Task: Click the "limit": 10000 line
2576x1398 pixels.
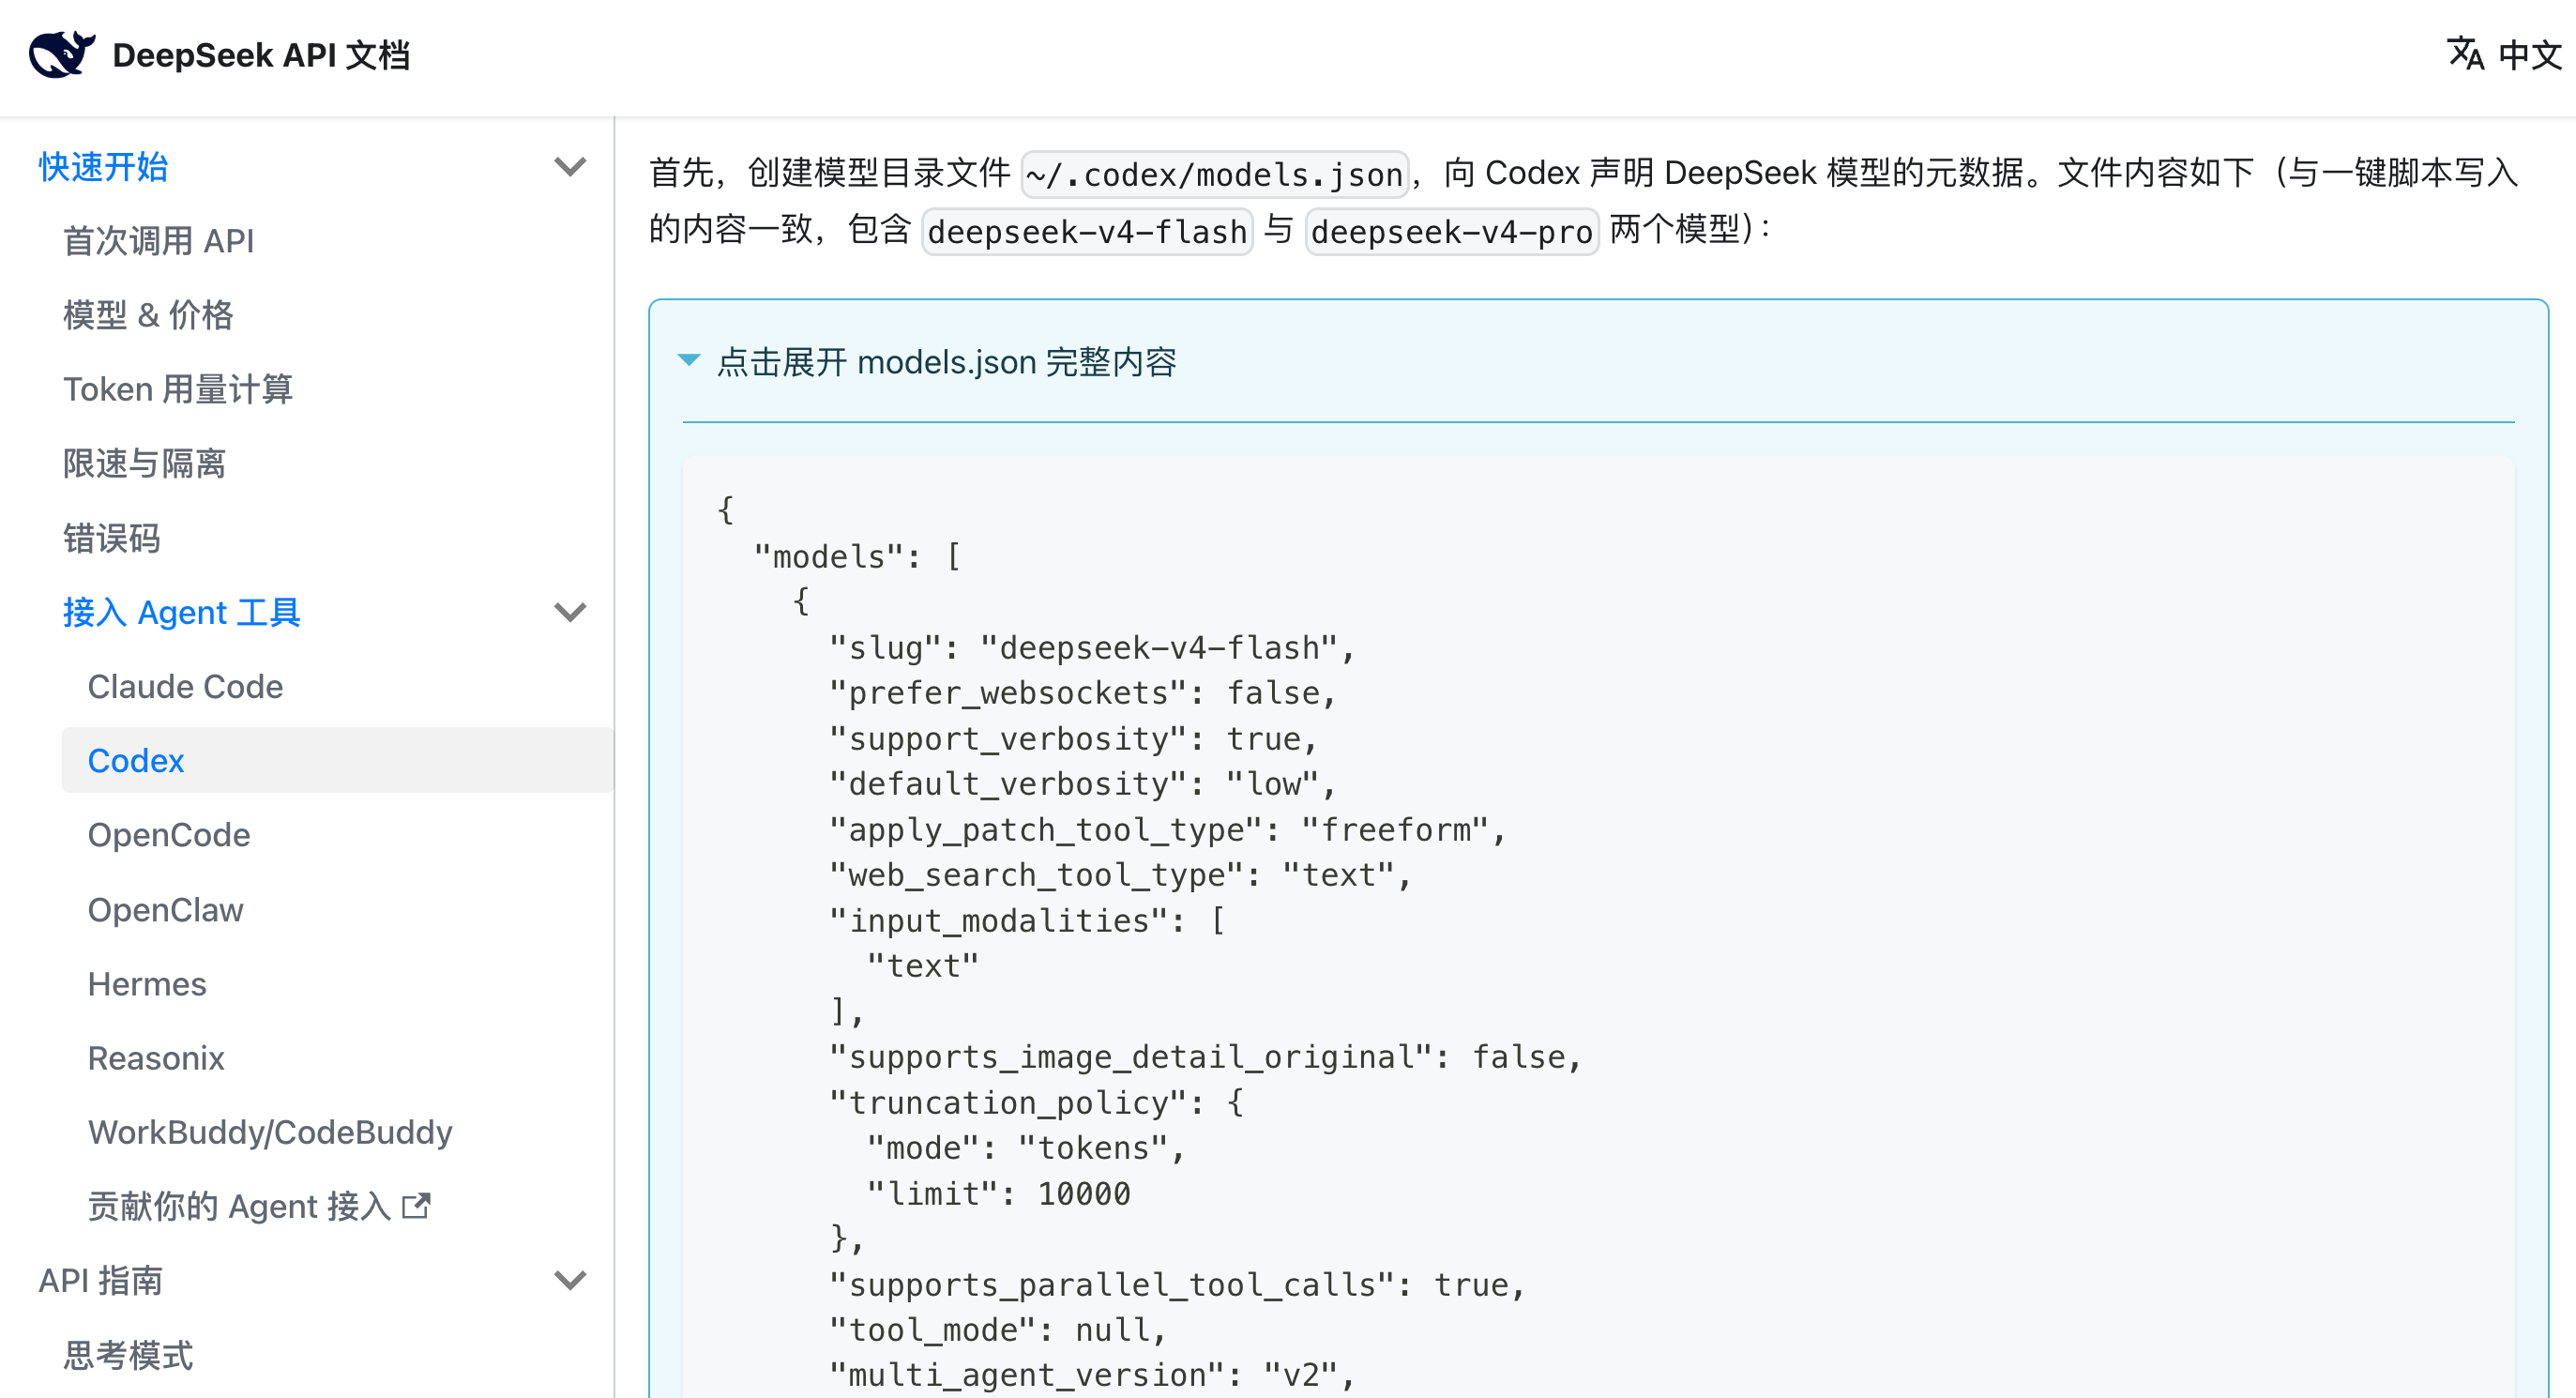Action: coord(998,1193)
